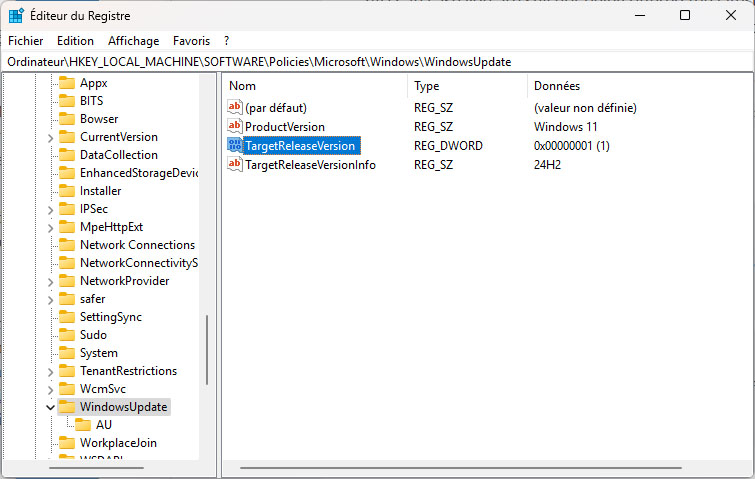755x479 pixels.
Task: Click the IPSec folder icon
Action: [67, 209]
